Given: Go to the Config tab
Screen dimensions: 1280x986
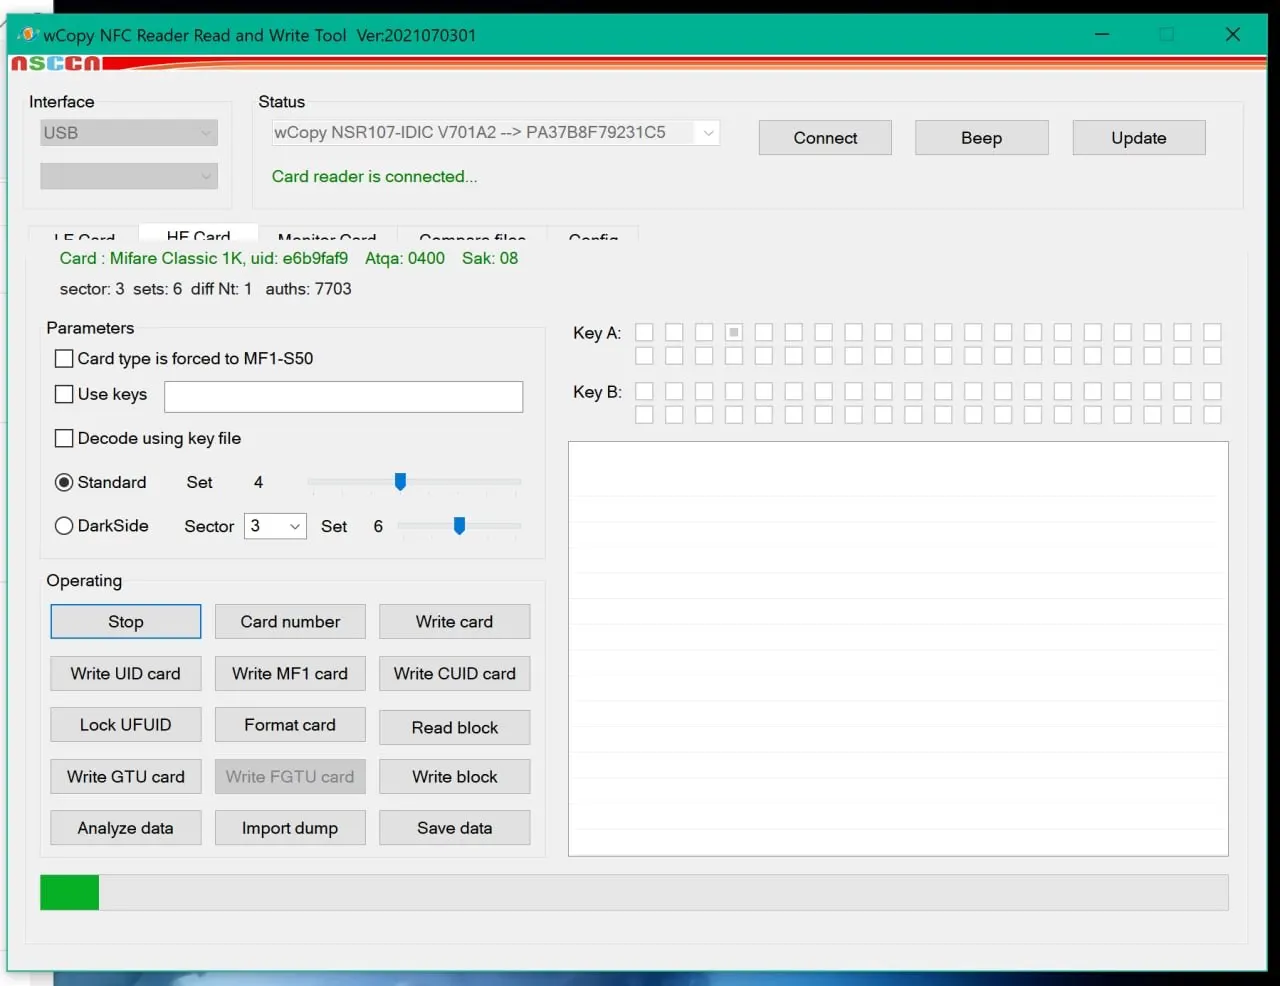Looking at the screenshot, I should pyautogui.click(x=593, y=236).
